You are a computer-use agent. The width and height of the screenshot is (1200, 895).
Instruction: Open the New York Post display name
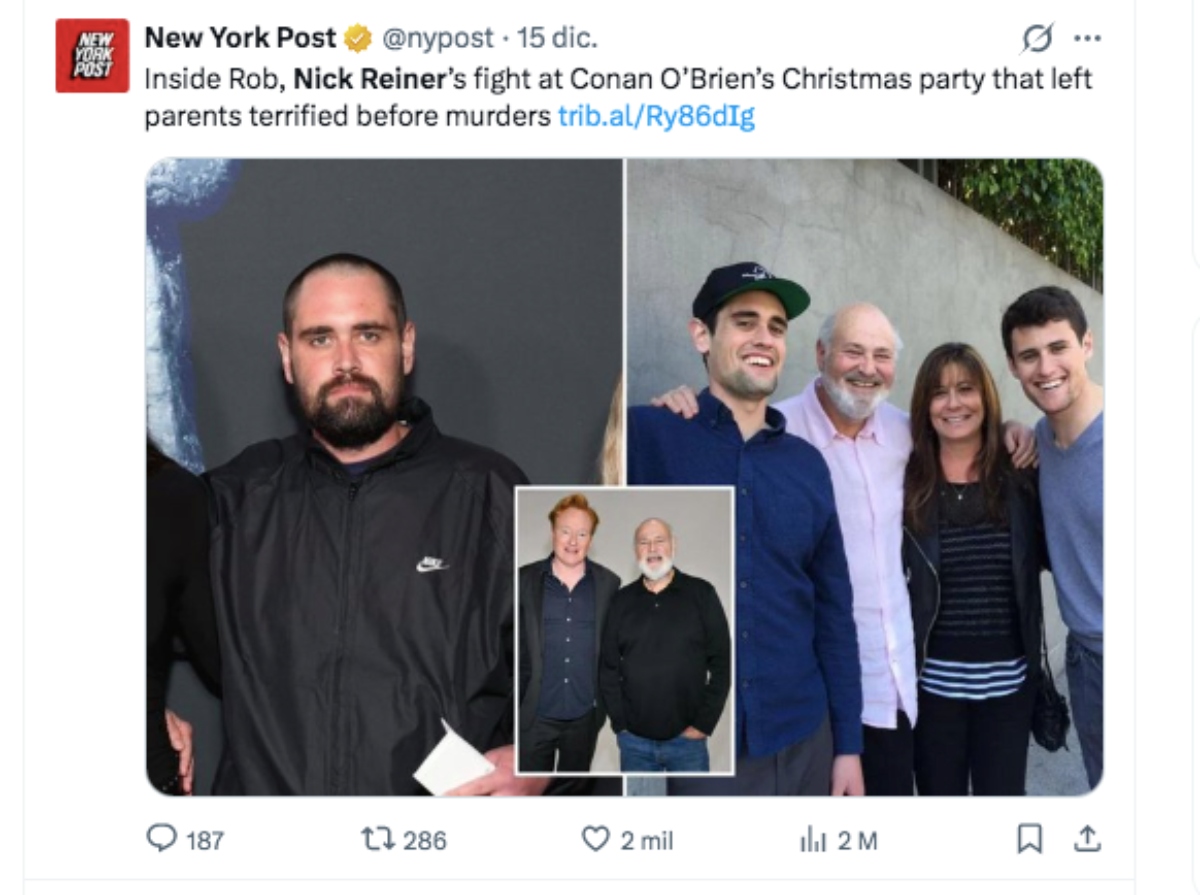pos(240,38)
